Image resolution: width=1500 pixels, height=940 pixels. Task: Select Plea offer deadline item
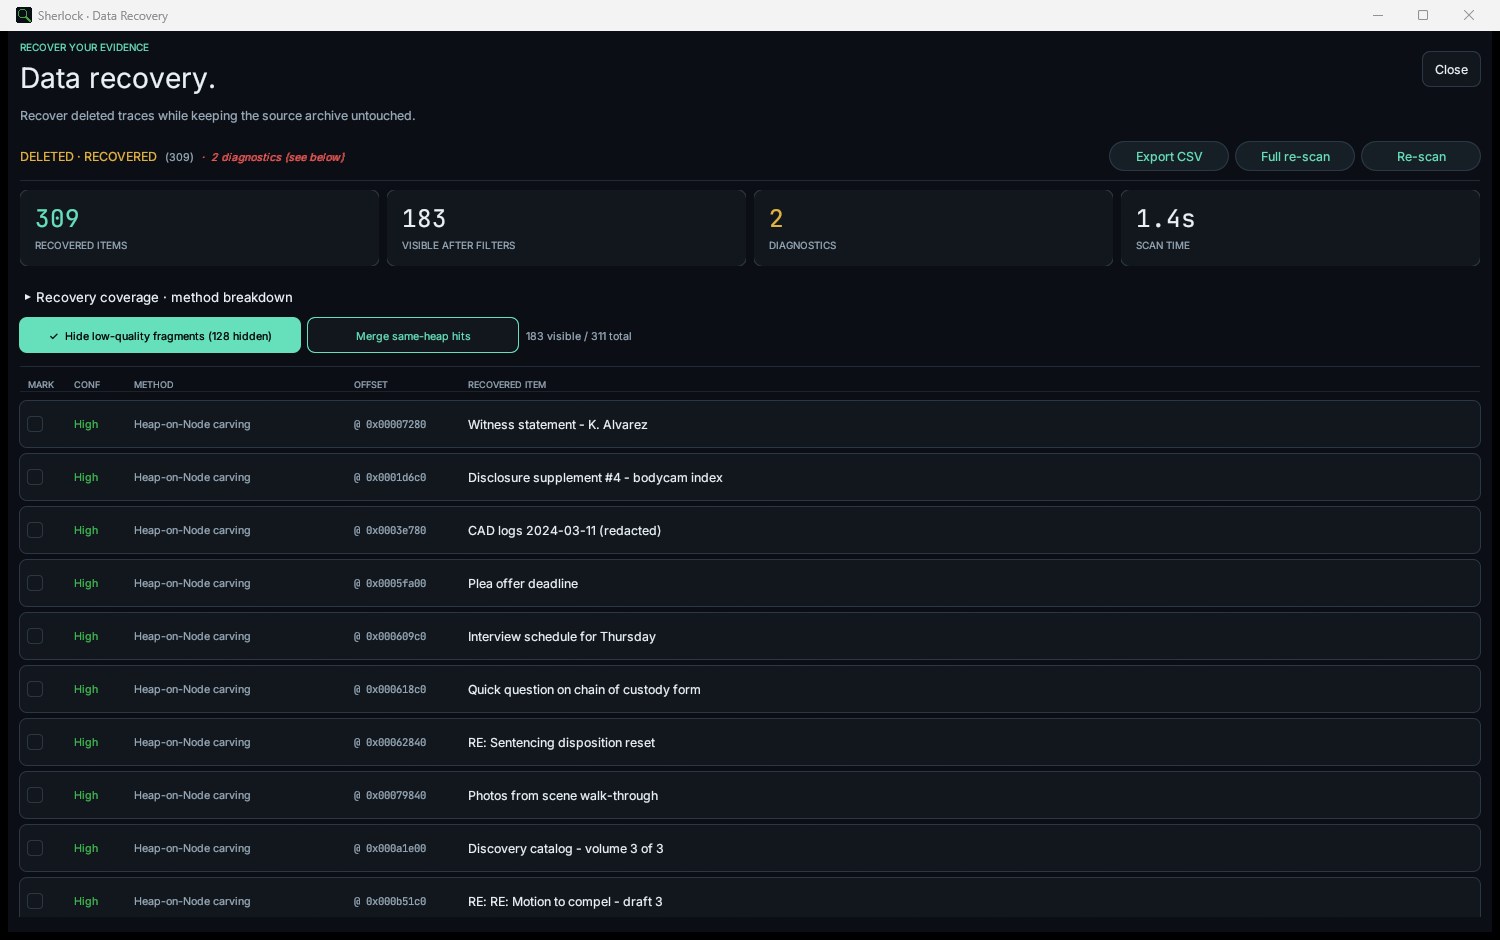pyautogui.click(x=523, y=583)
